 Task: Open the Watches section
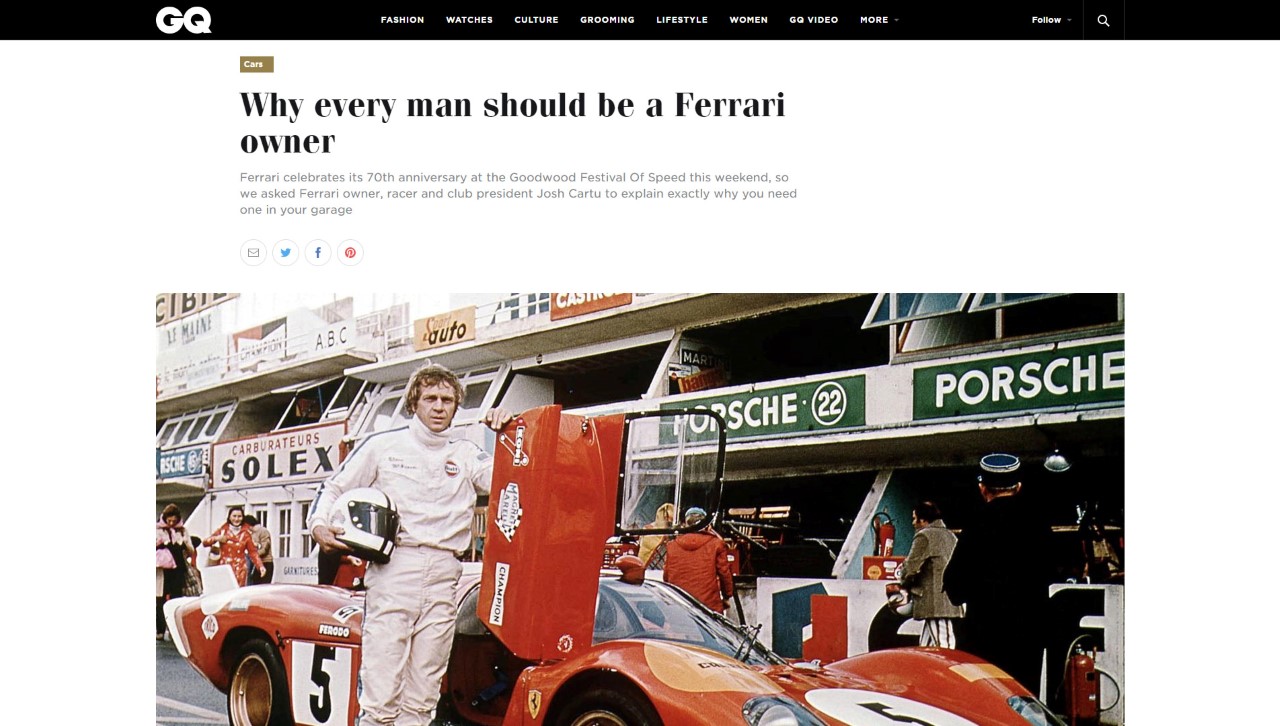(x=469, y=20)
